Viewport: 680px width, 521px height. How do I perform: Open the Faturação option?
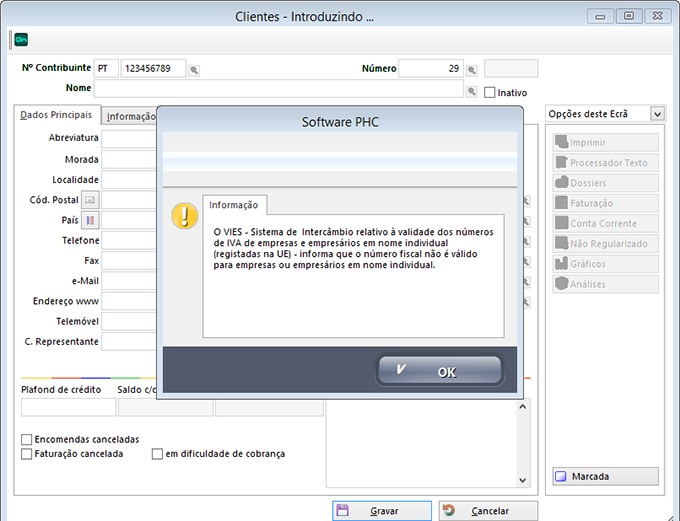pos(605,203)
